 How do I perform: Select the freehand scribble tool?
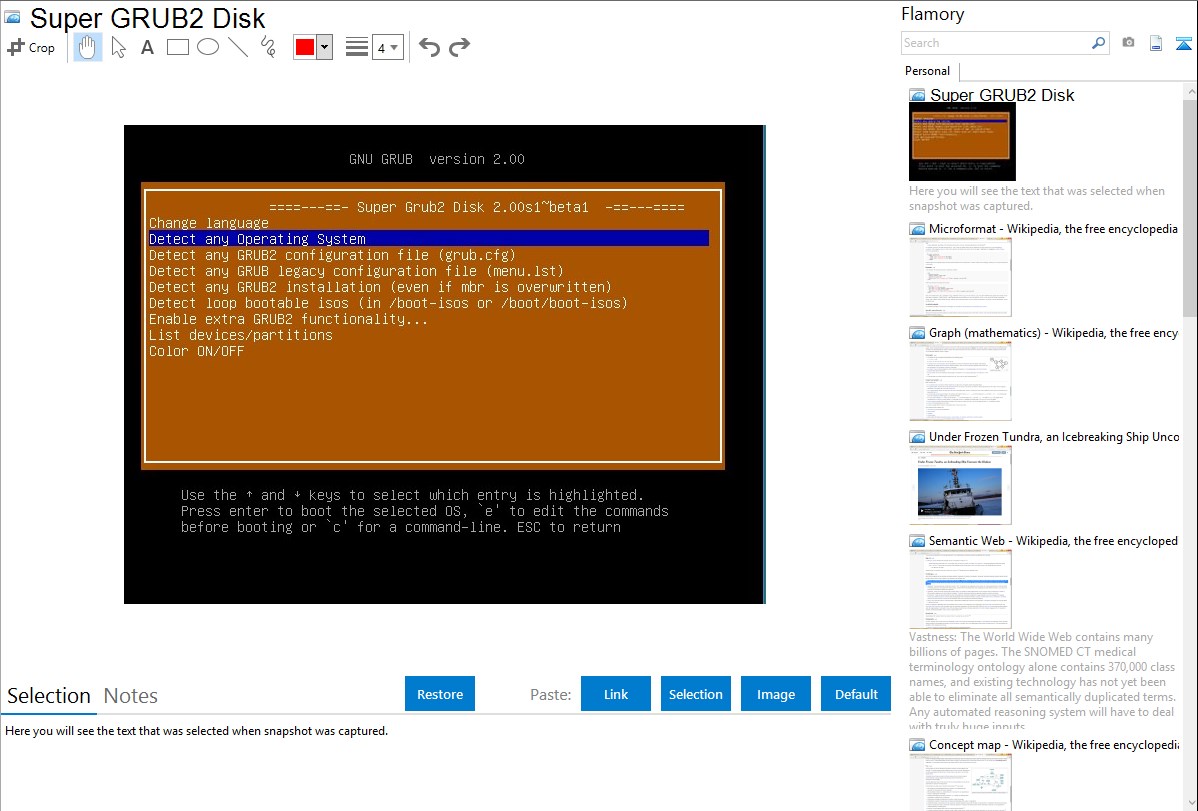pos(268,47)
